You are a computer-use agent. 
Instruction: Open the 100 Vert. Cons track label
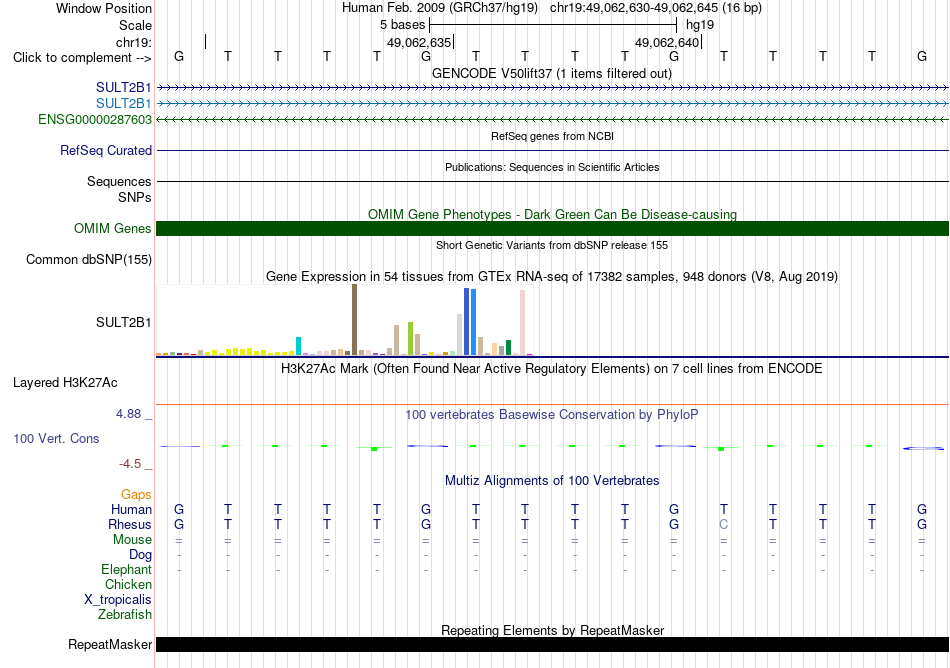pyautogui.click(x=56, y=438)
